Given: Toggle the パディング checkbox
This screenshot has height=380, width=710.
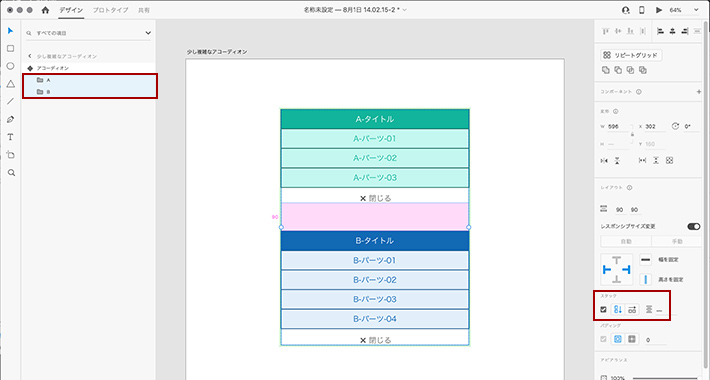Looking at the screenshot, I should [604, 339].
